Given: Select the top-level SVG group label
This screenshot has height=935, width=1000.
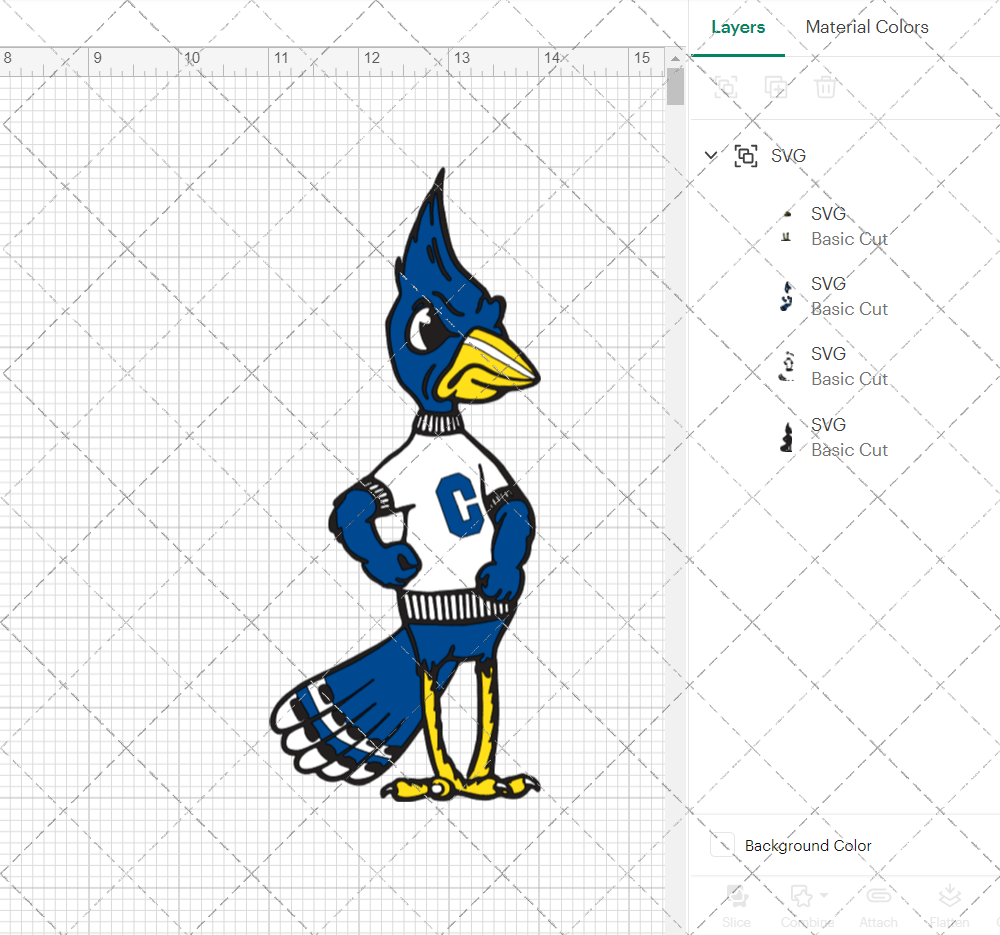Looking at the screenshot, I should tap(788, 156).
